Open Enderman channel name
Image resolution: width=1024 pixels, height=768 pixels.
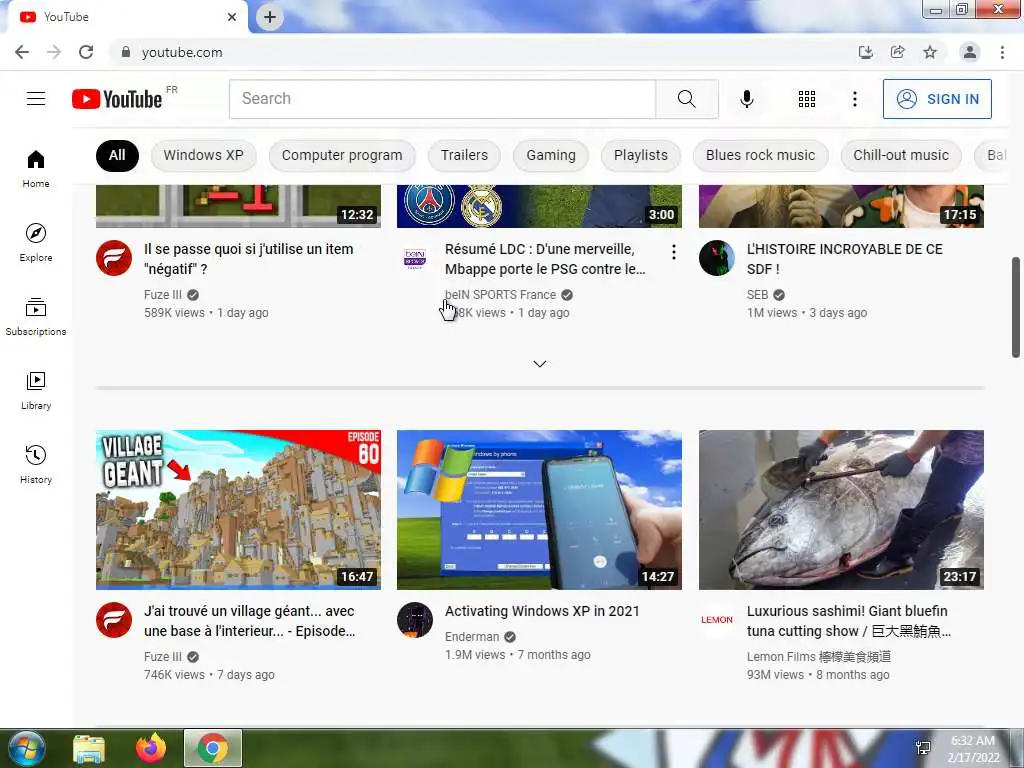tap(472, 637)
